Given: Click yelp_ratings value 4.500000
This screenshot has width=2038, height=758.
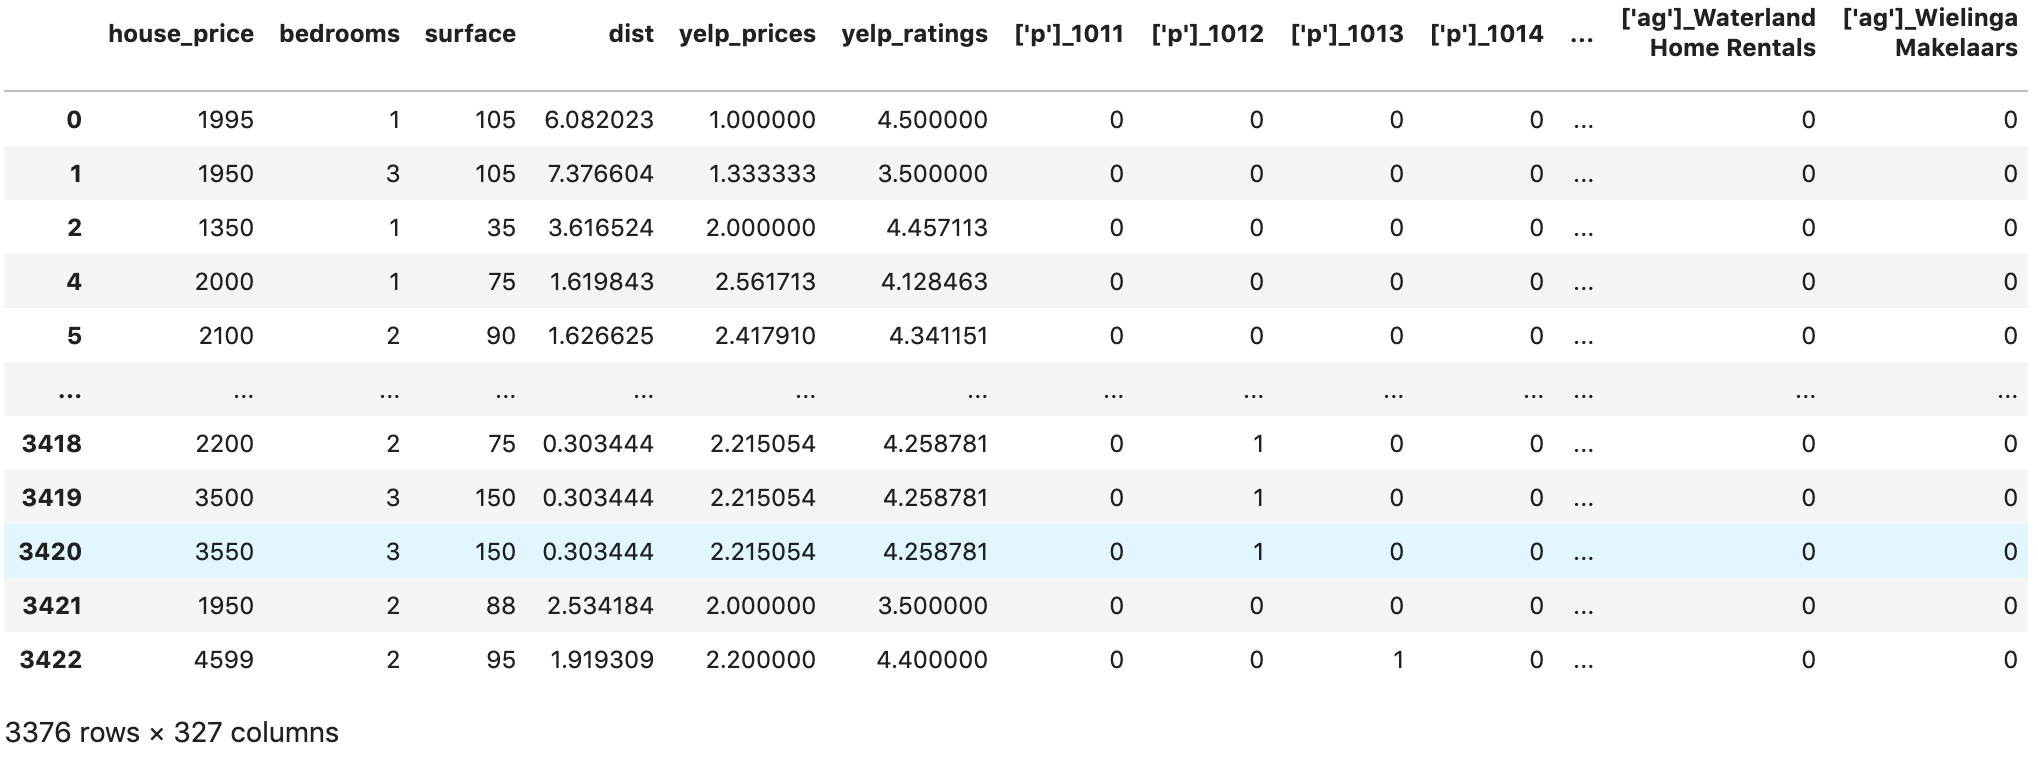Looking at the screenshot, I should point(932,120).
